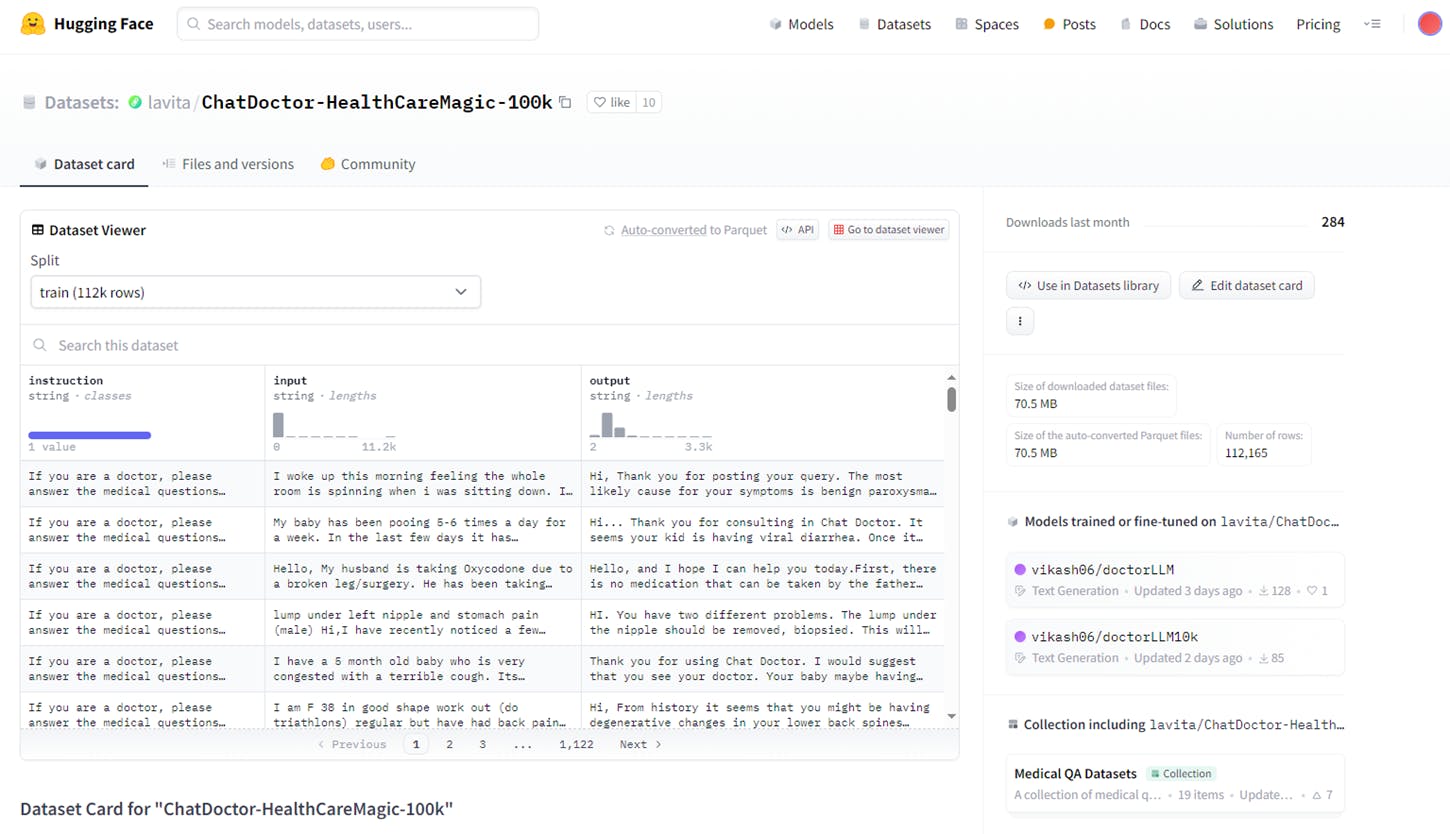
Task: Open vikash06/doctorLLM model card
Action: pos(1175,580)
